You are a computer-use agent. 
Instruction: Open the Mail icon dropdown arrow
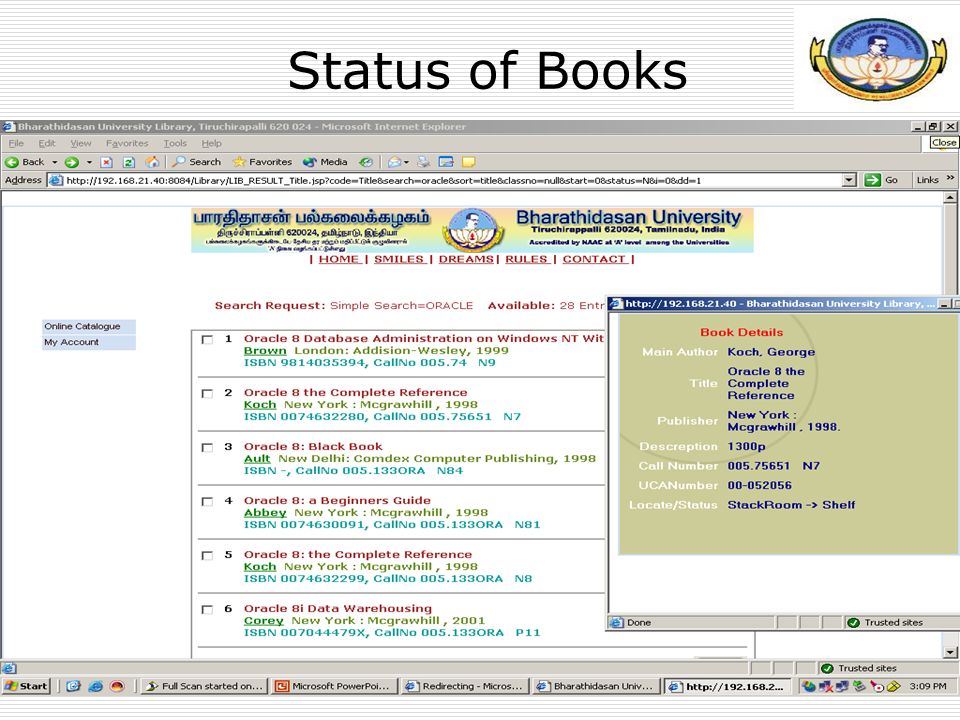[x=406, y=162]
